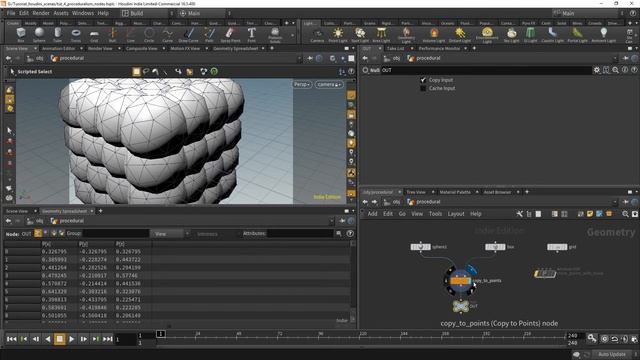
Task: Select the Circle shelf tool
Action: pos(149,35)
